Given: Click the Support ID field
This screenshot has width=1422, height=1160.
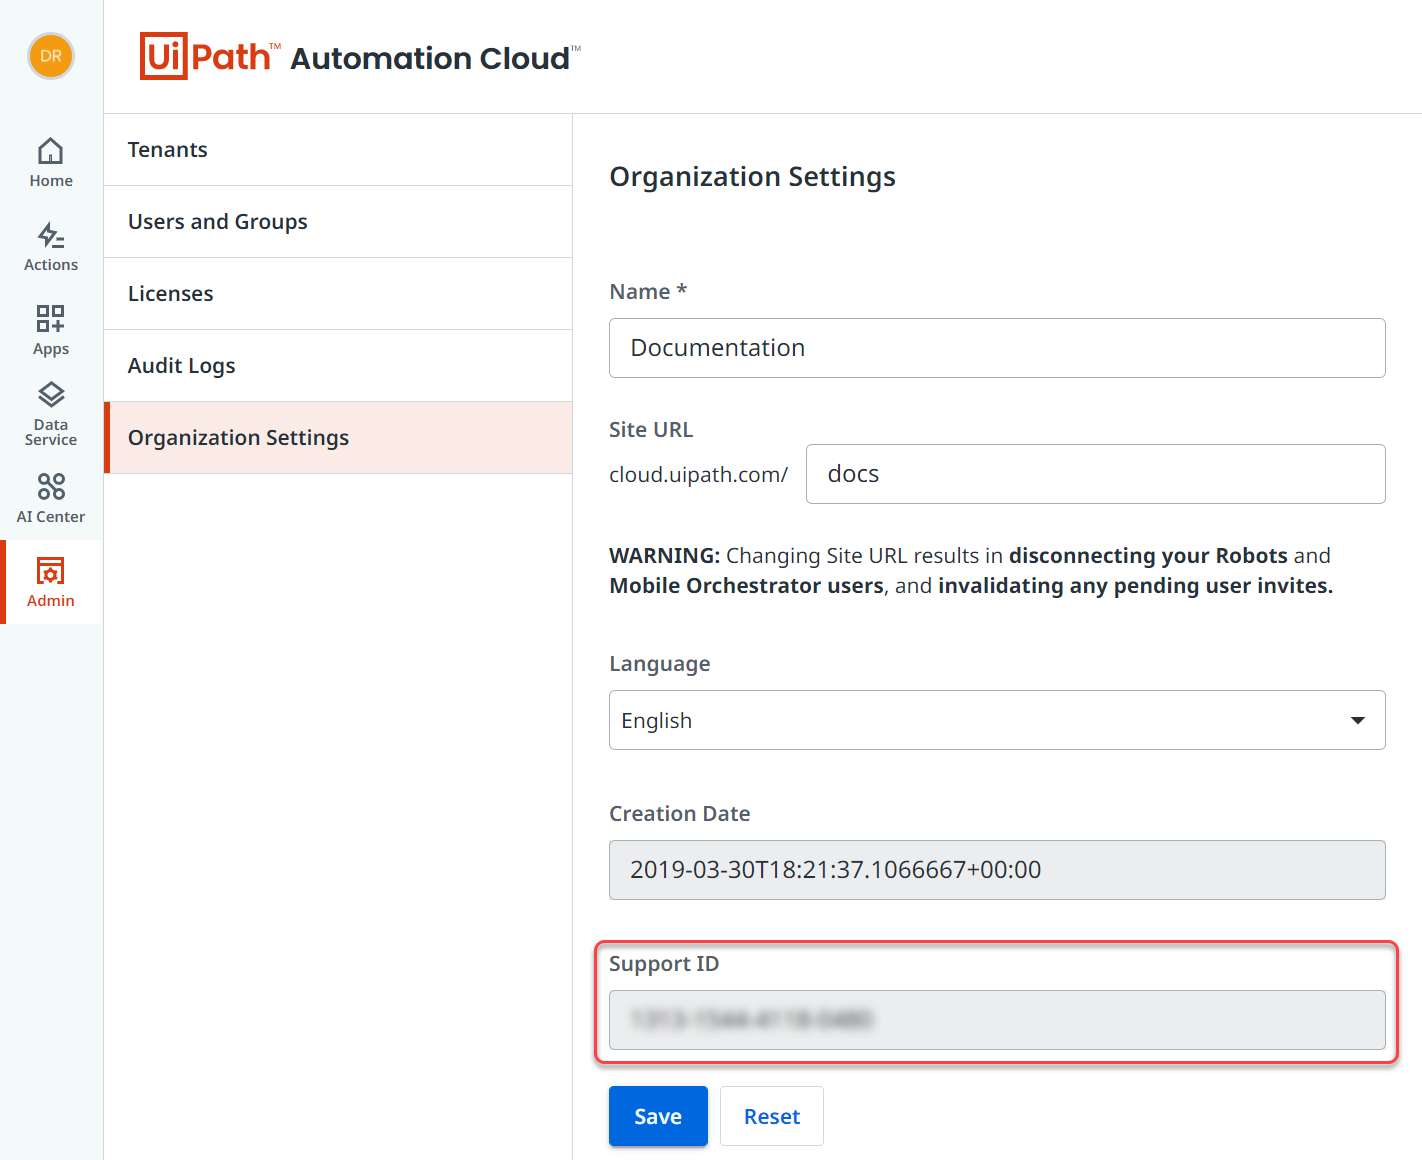Looking at the screenshot, I should pyautogui.click(x=997, y=1020).
